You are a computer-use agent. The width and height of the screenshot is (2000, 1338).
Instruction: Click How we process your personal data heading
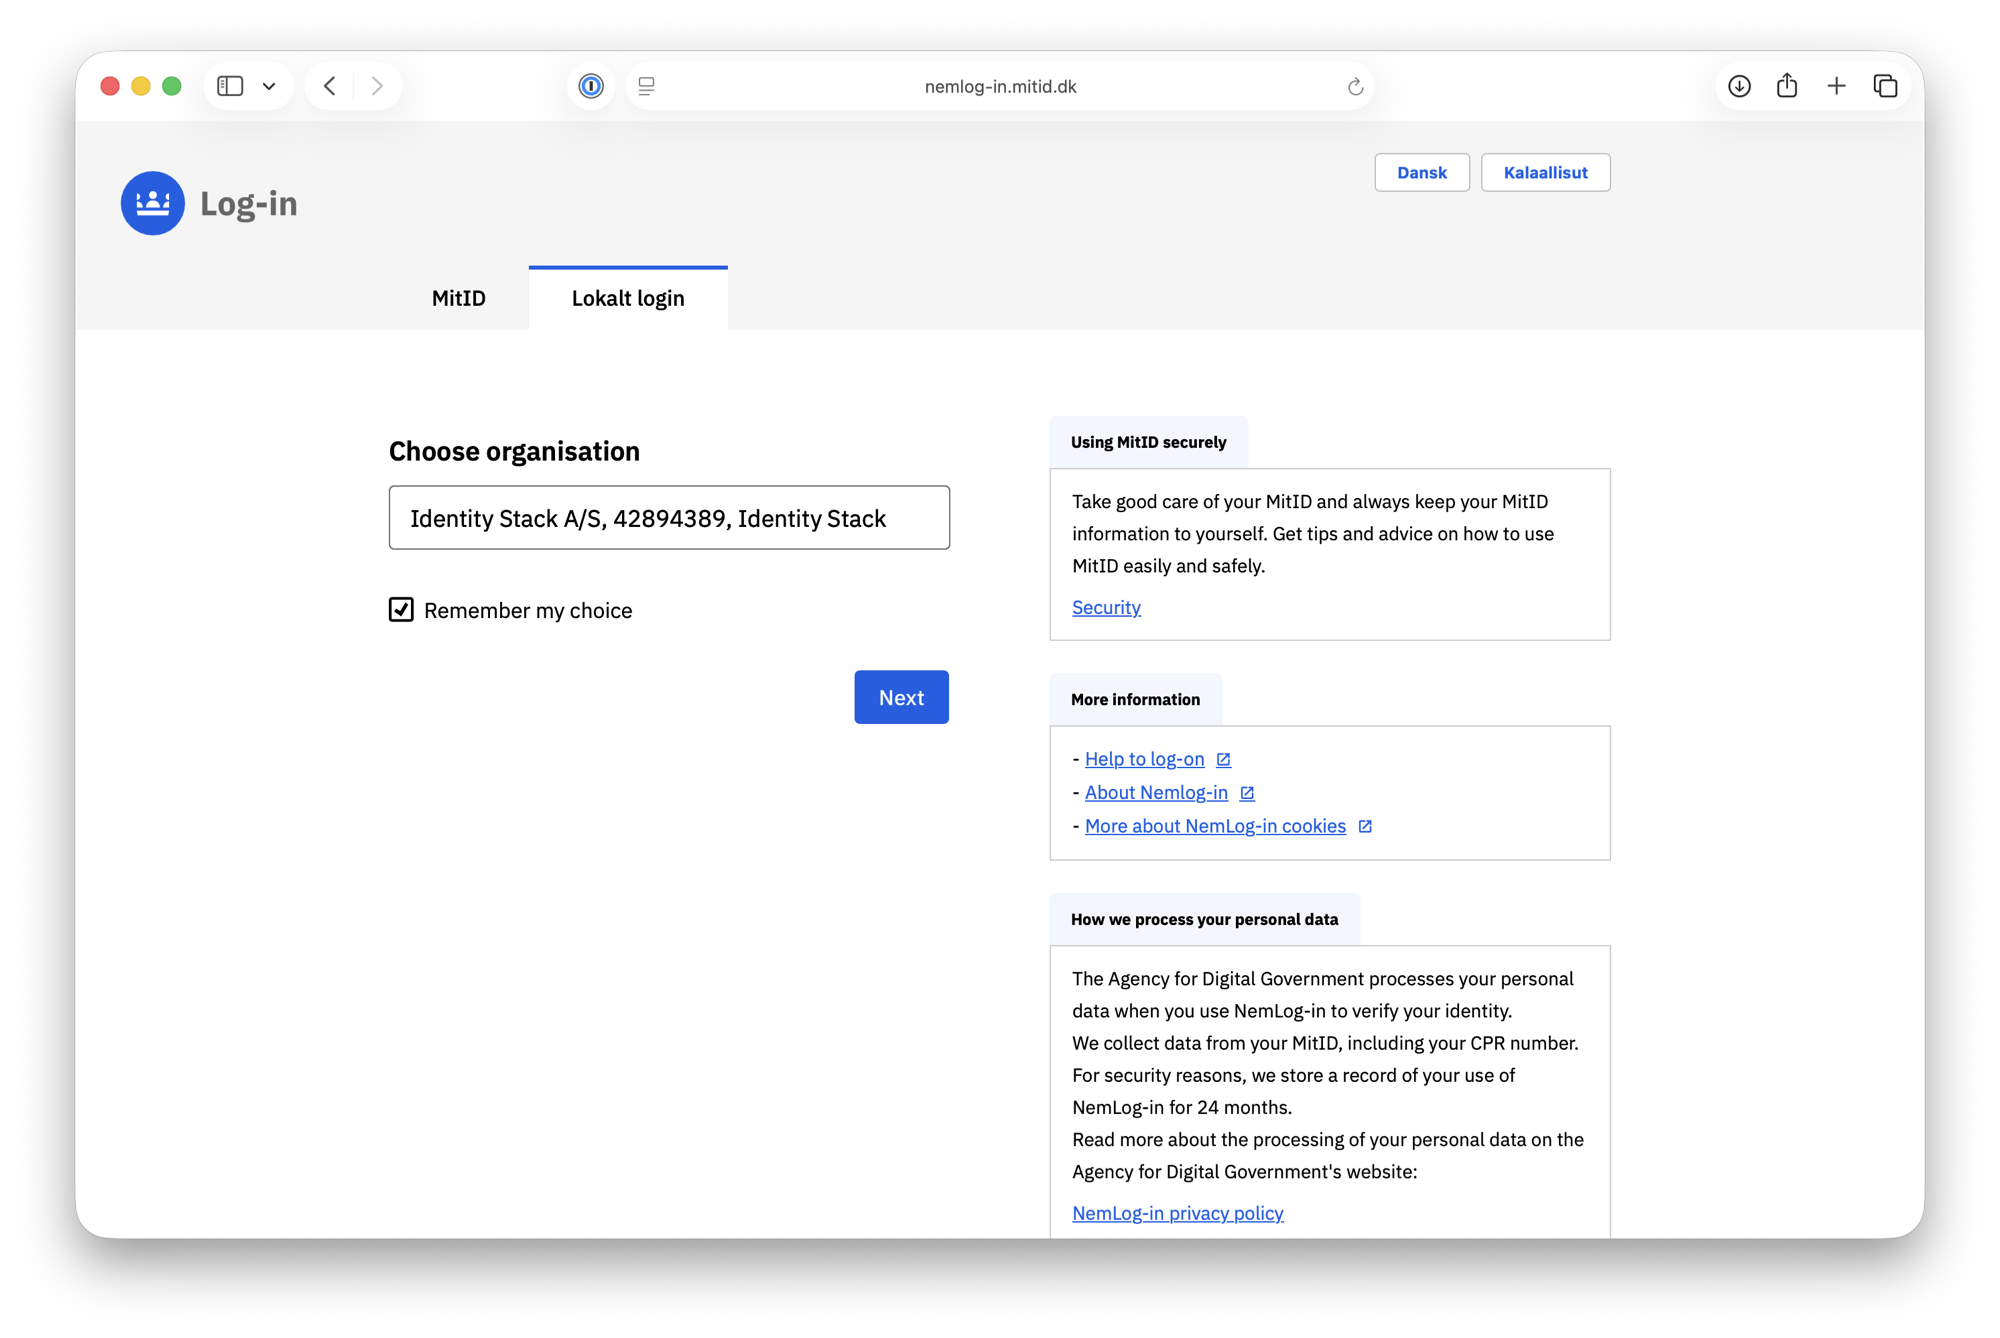tap(1204, 919)
